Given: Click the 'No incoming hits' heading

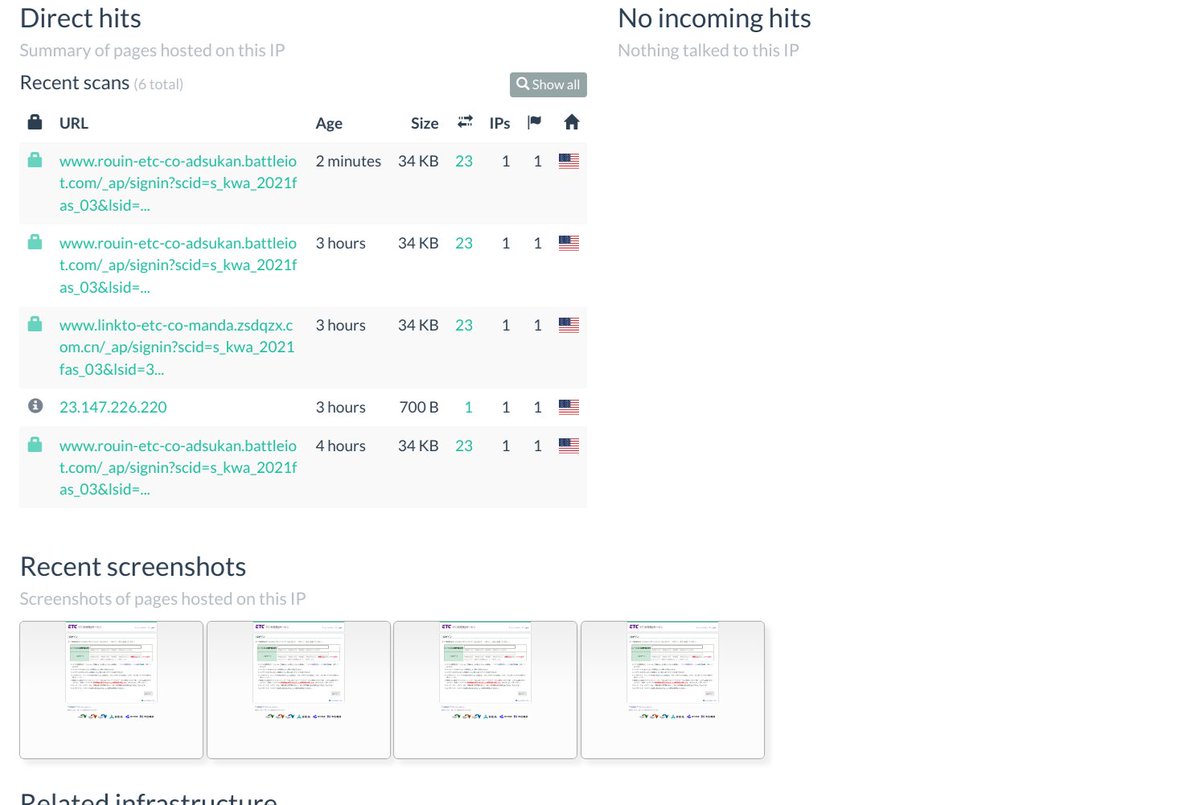Looking at the screenshot, I should pyautogui.click(x=714, y=18).
